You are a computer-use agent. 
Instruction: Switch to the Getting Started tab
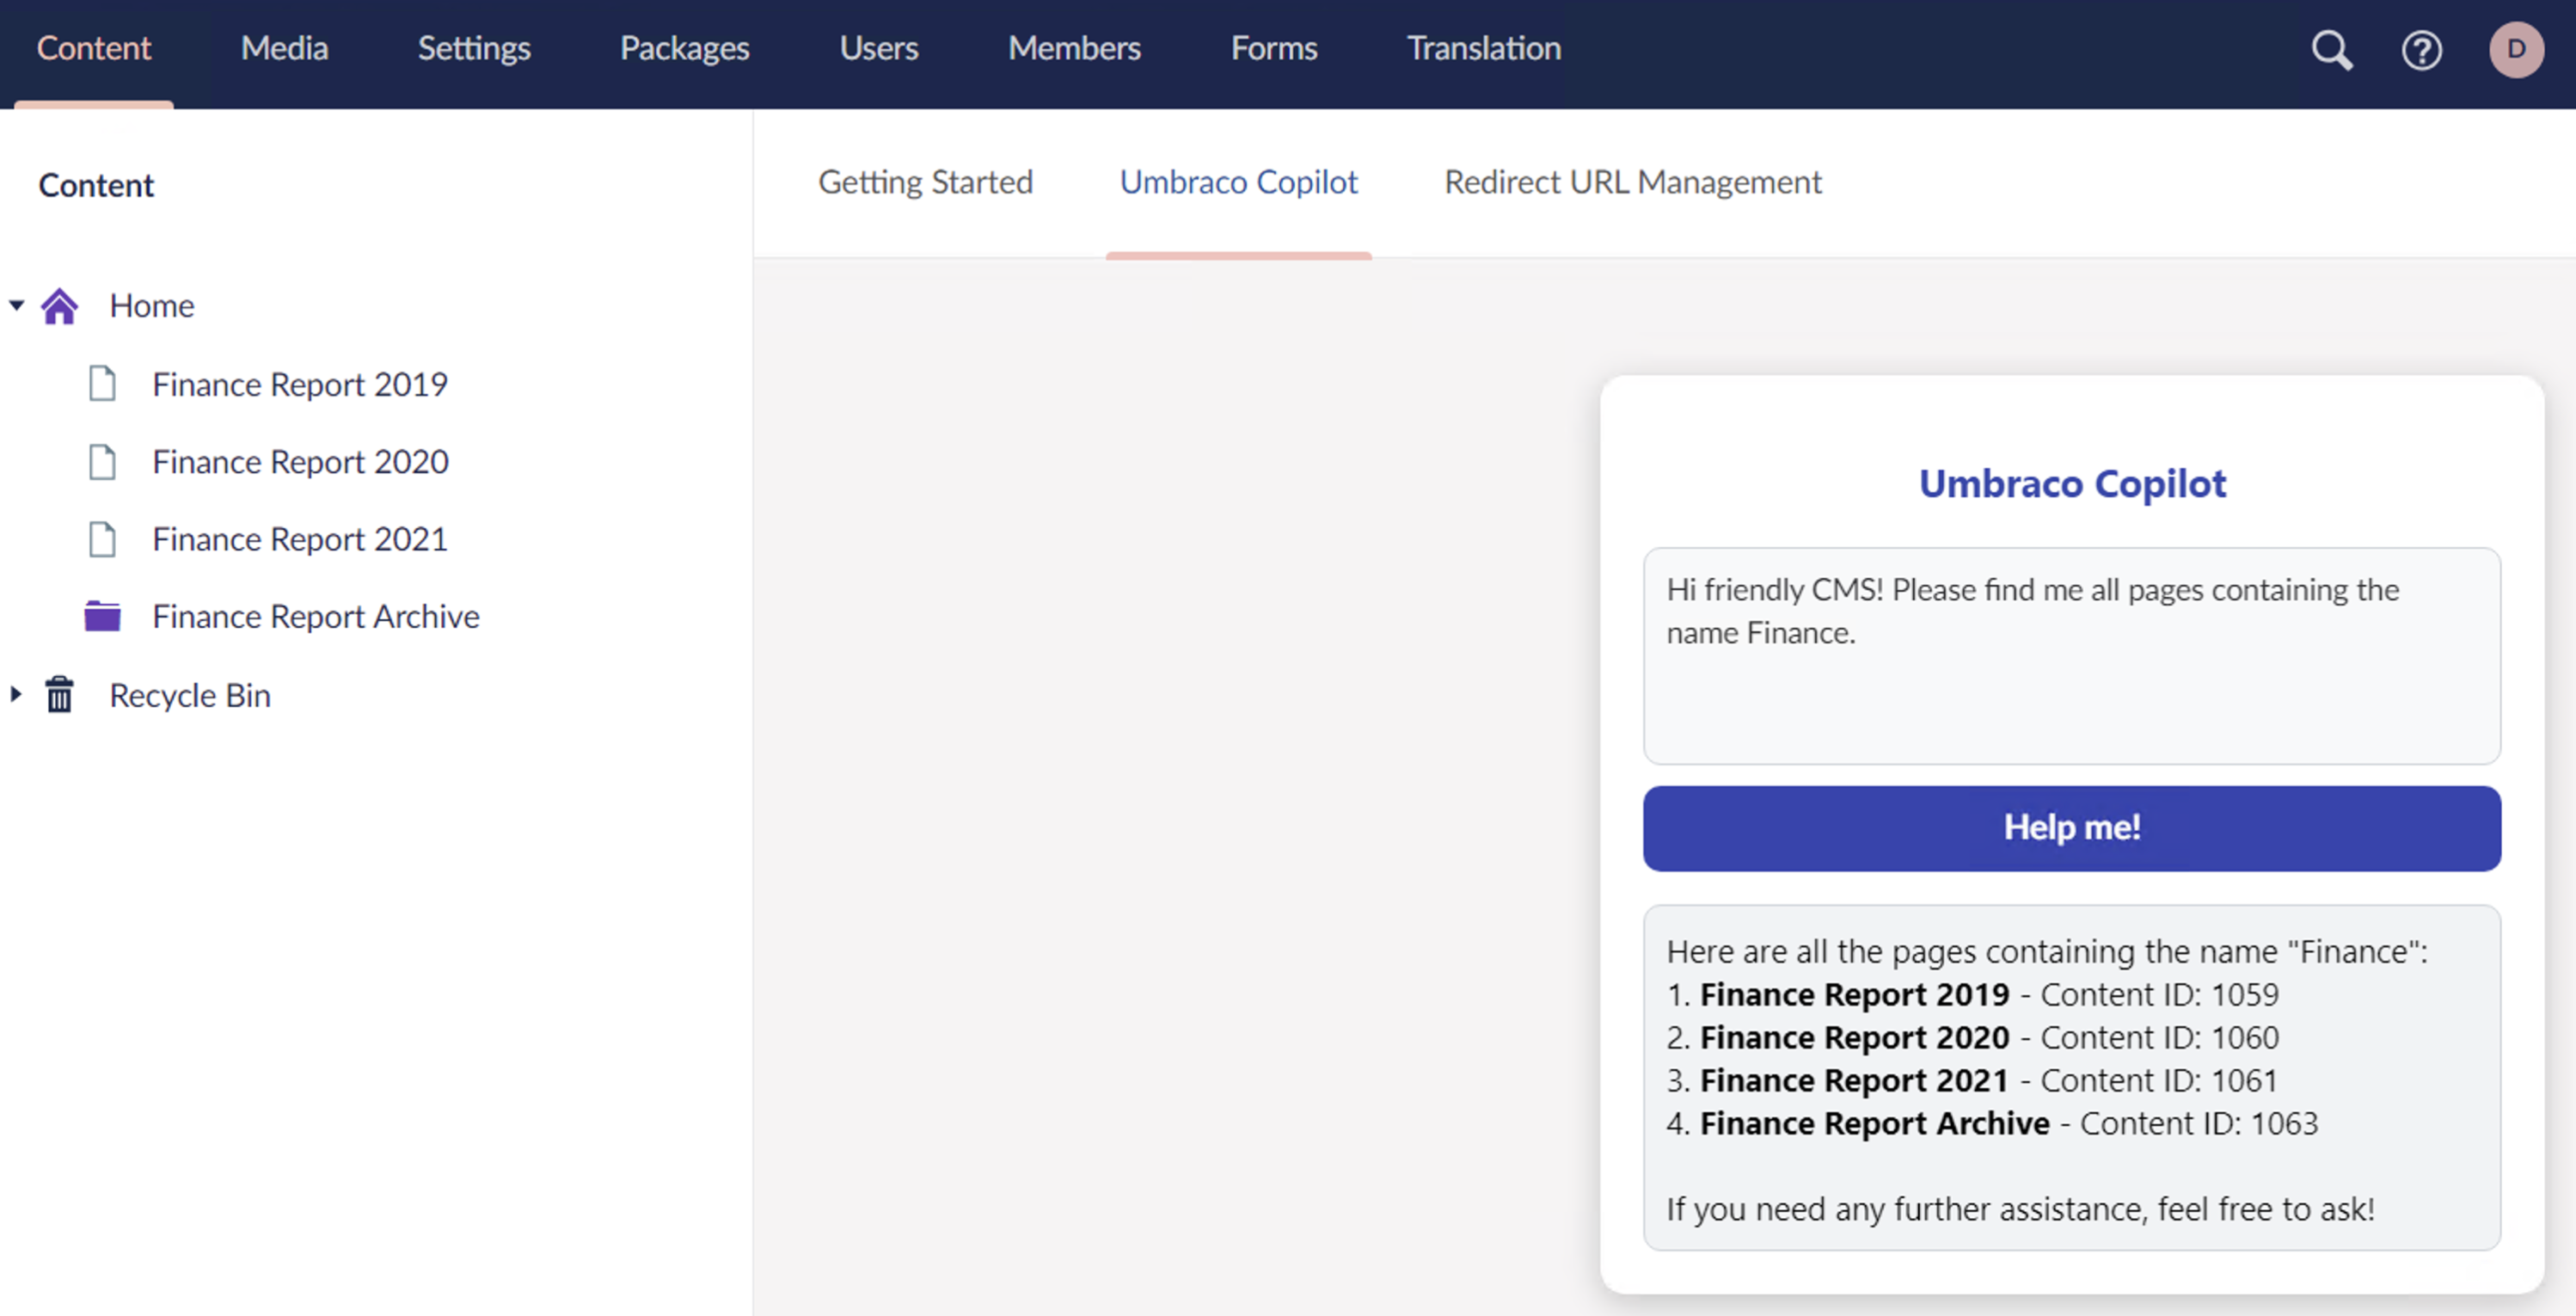[x=925, y=182]
